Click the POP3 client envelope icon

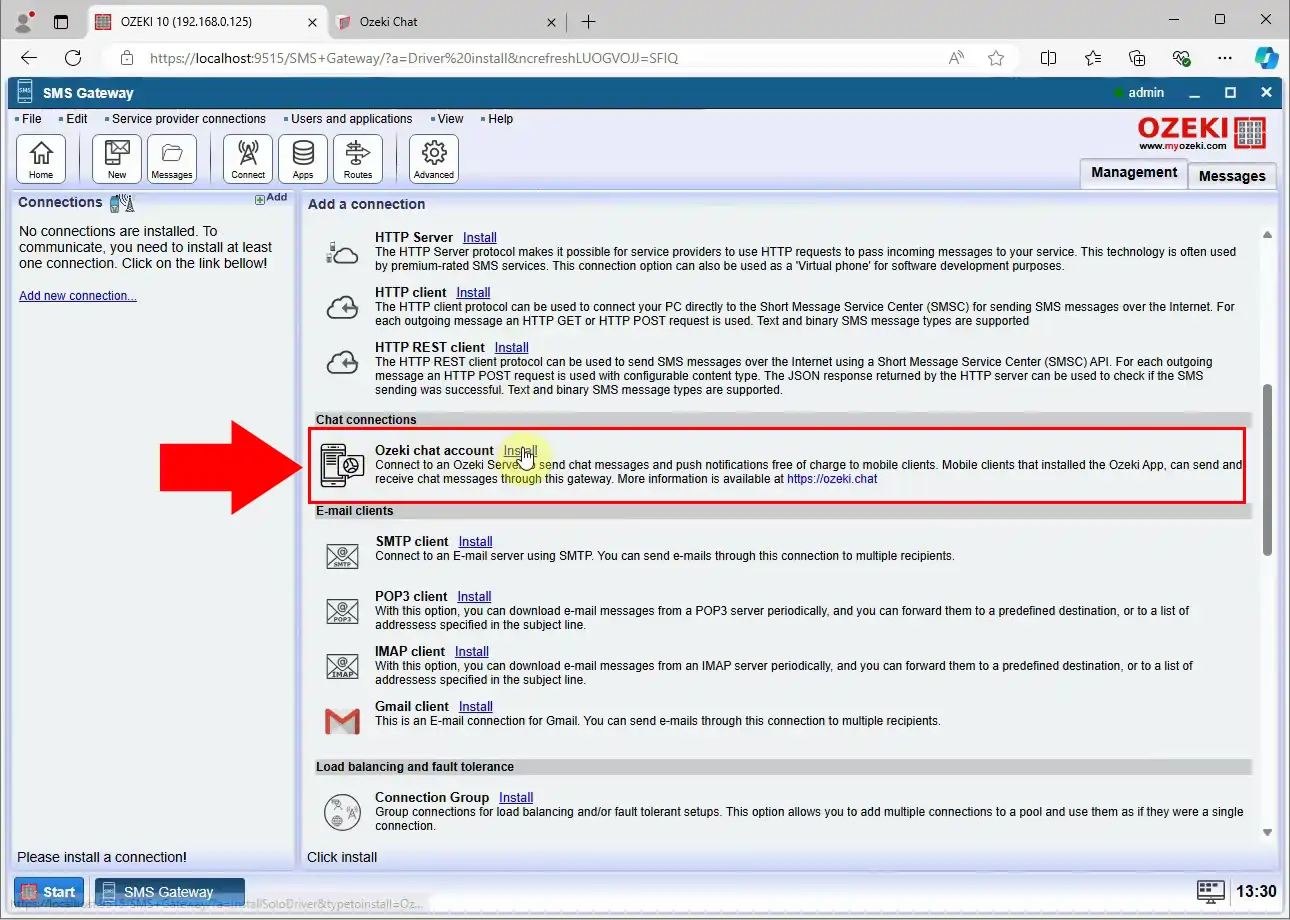coord(342,611)
